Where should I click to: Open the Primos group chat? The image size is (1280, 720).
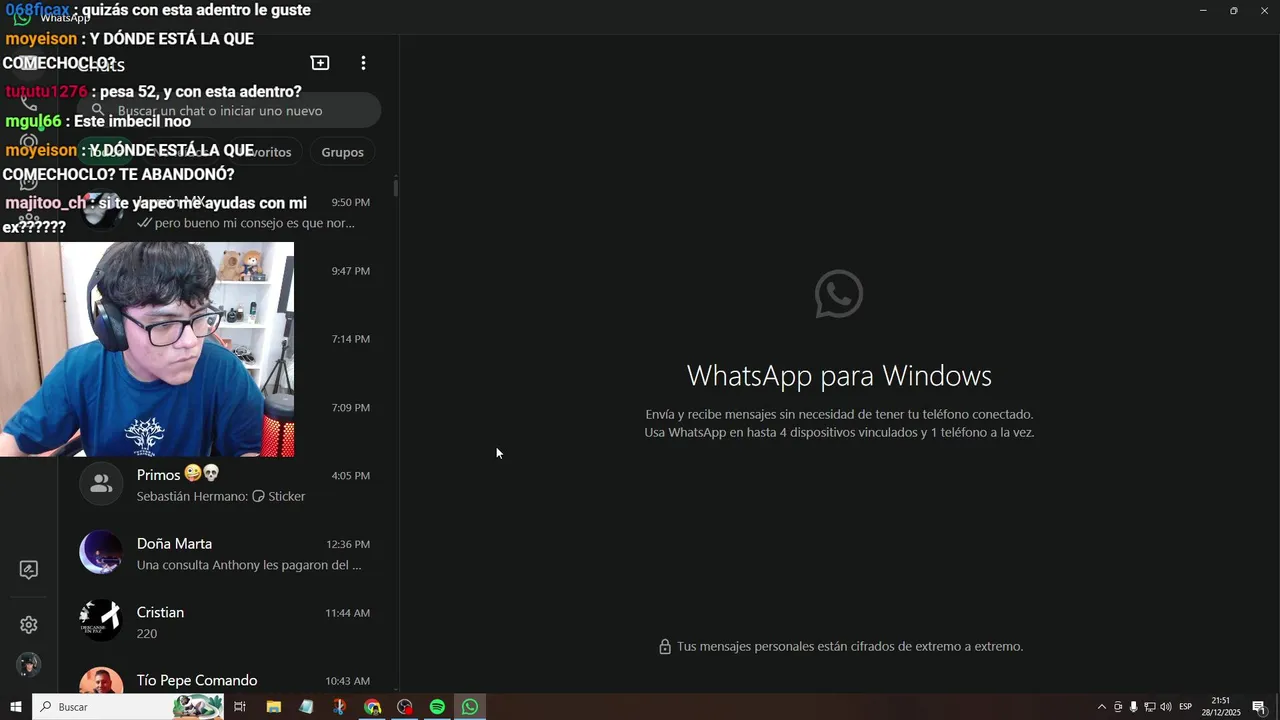click(x=226, y=485)
